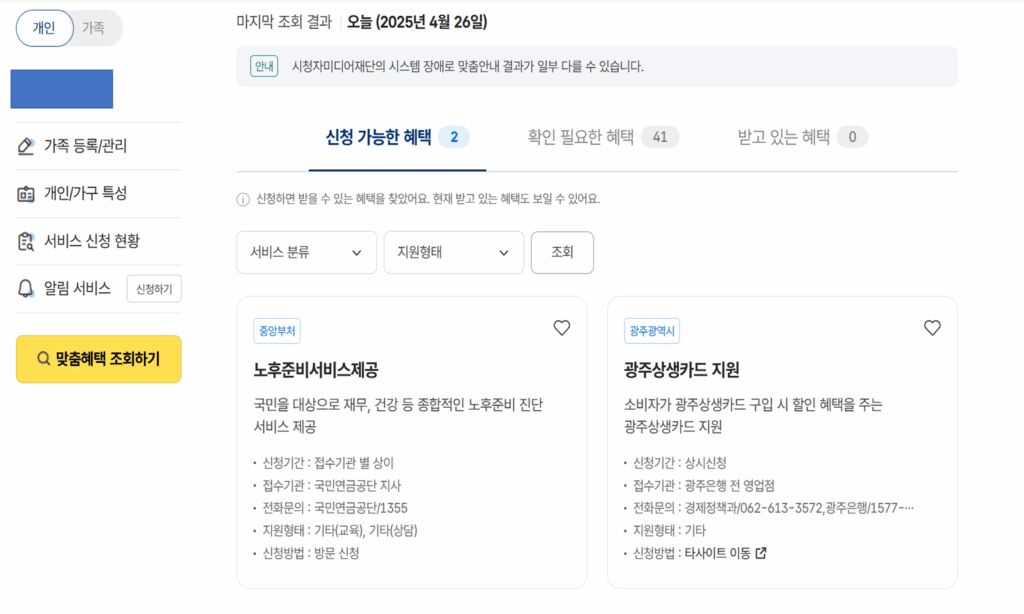The image size is (1024, 614).
Task: Click the yellow 맞춤혜택 조회하기 button
Action: click(x=99, y=359)
